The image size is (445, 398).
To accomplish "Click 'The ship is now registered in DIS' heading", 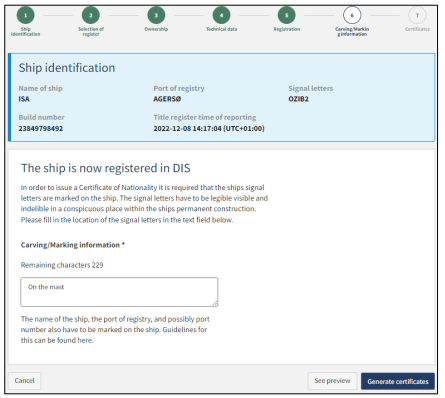I will (106, 168).
